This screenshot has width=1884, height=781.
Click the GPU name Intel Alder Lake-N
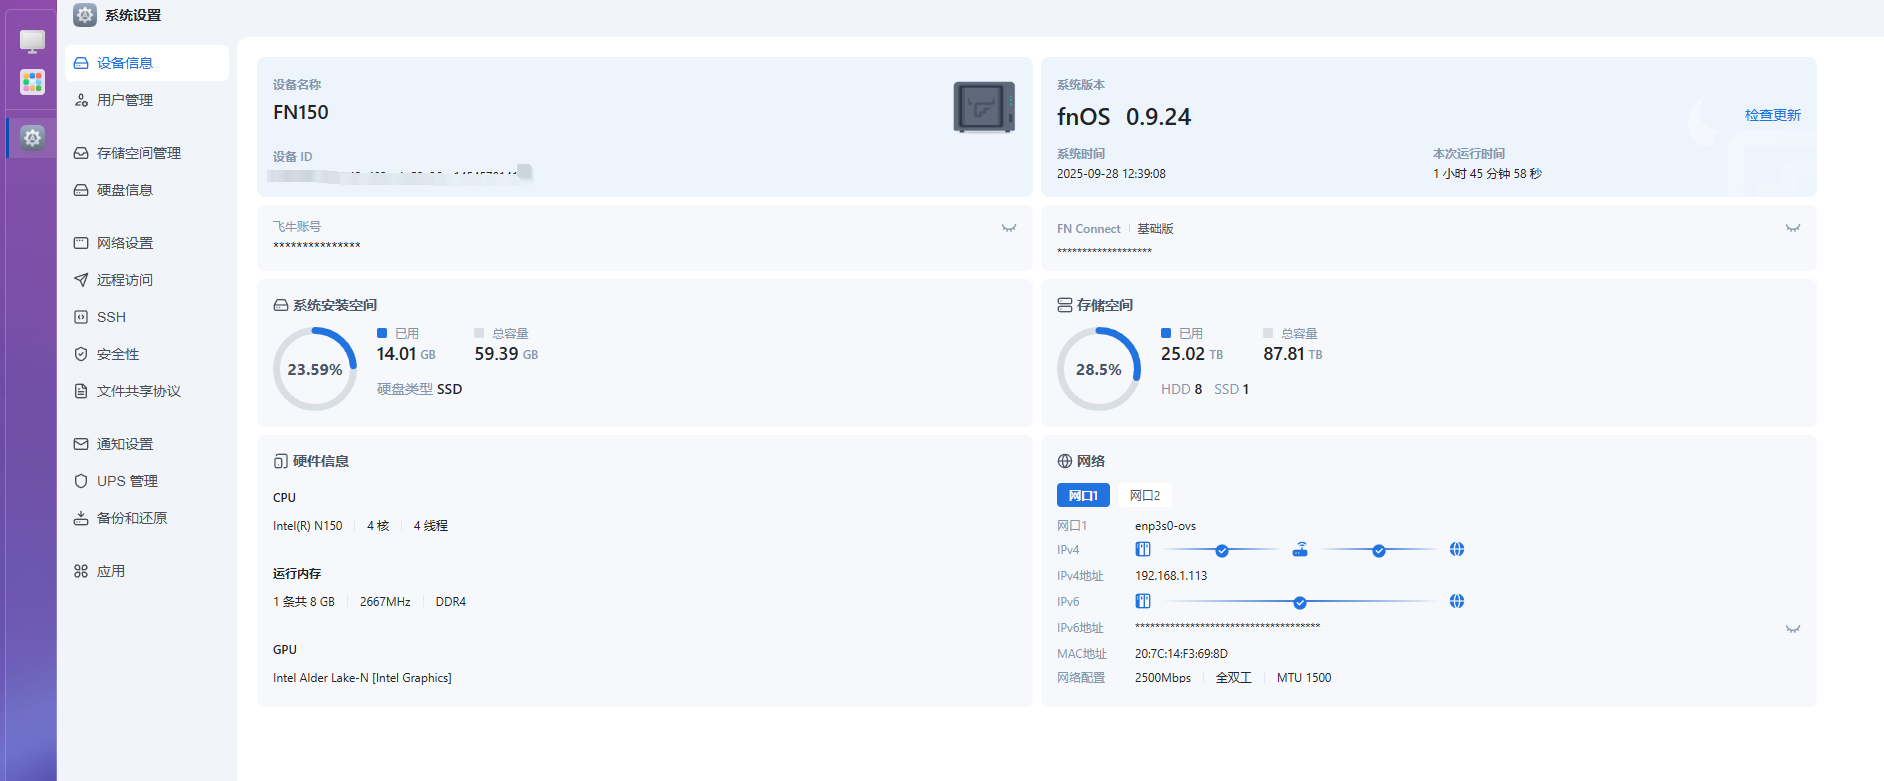pyautogui.click(x=362, y=678)
